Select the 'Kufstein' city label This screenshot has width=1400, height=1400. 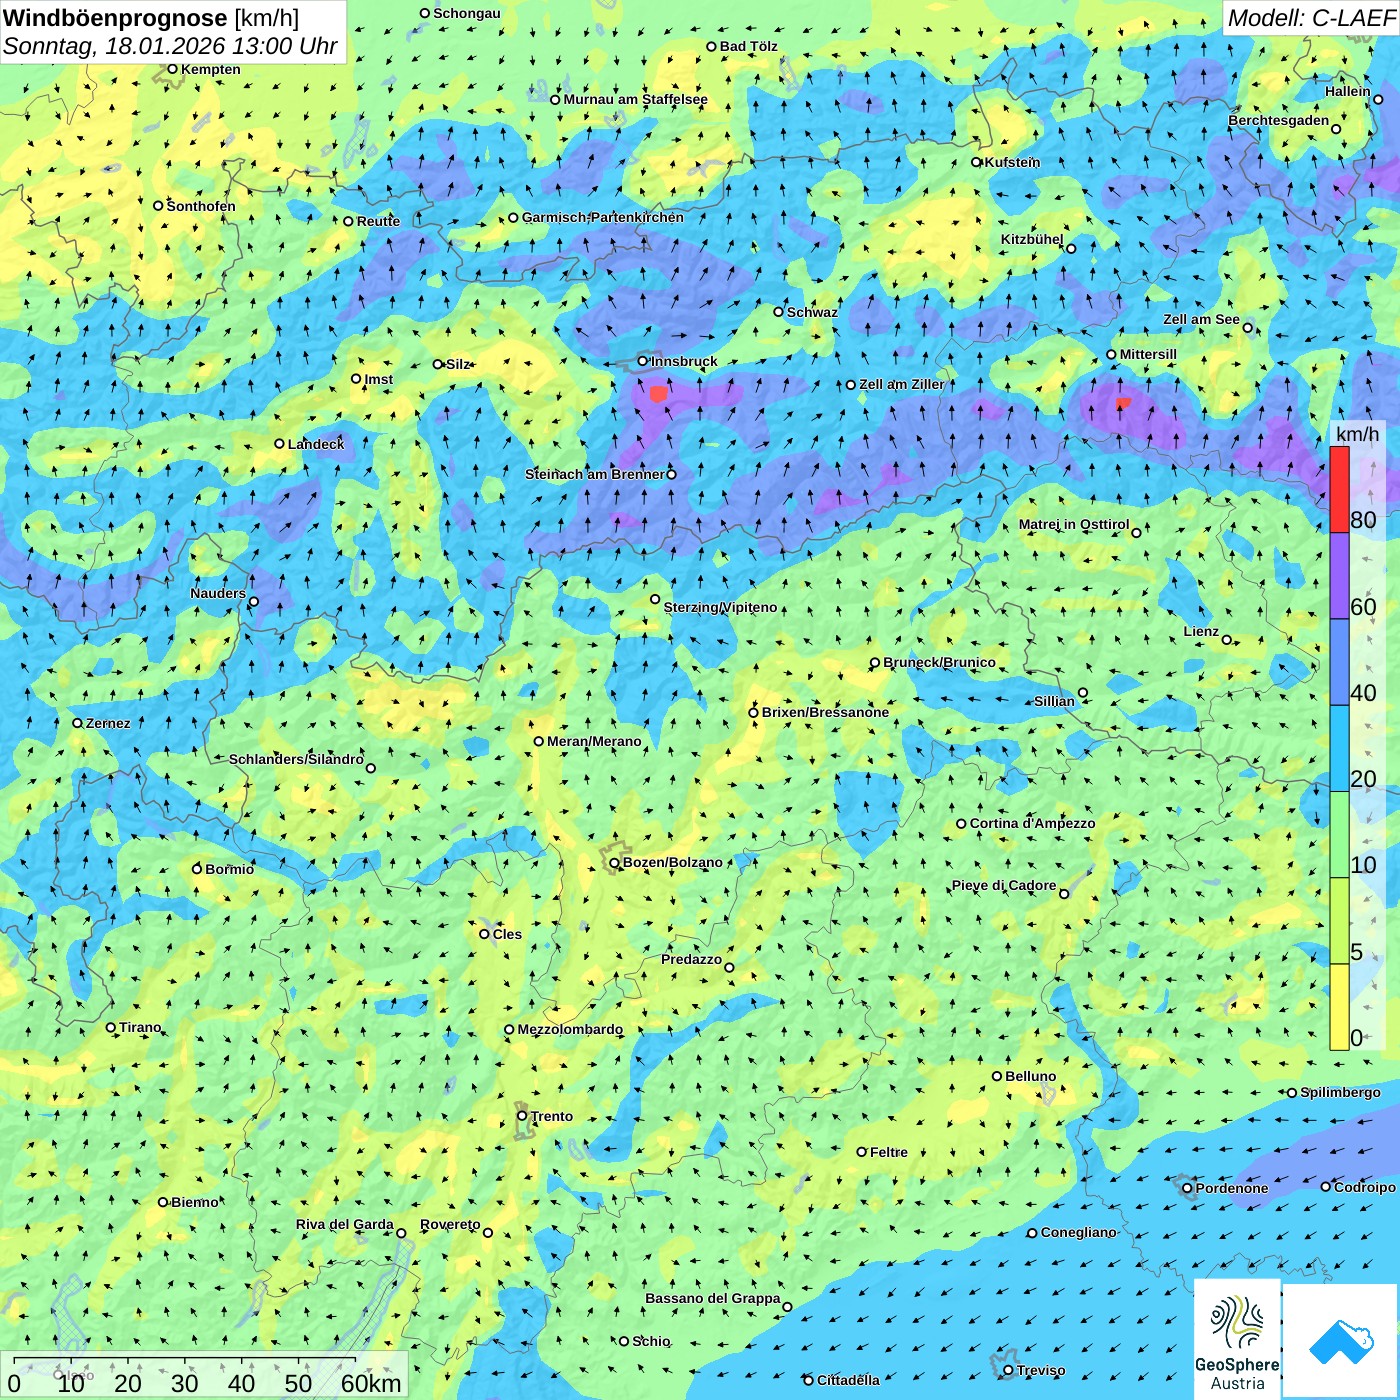point(1012,162)
